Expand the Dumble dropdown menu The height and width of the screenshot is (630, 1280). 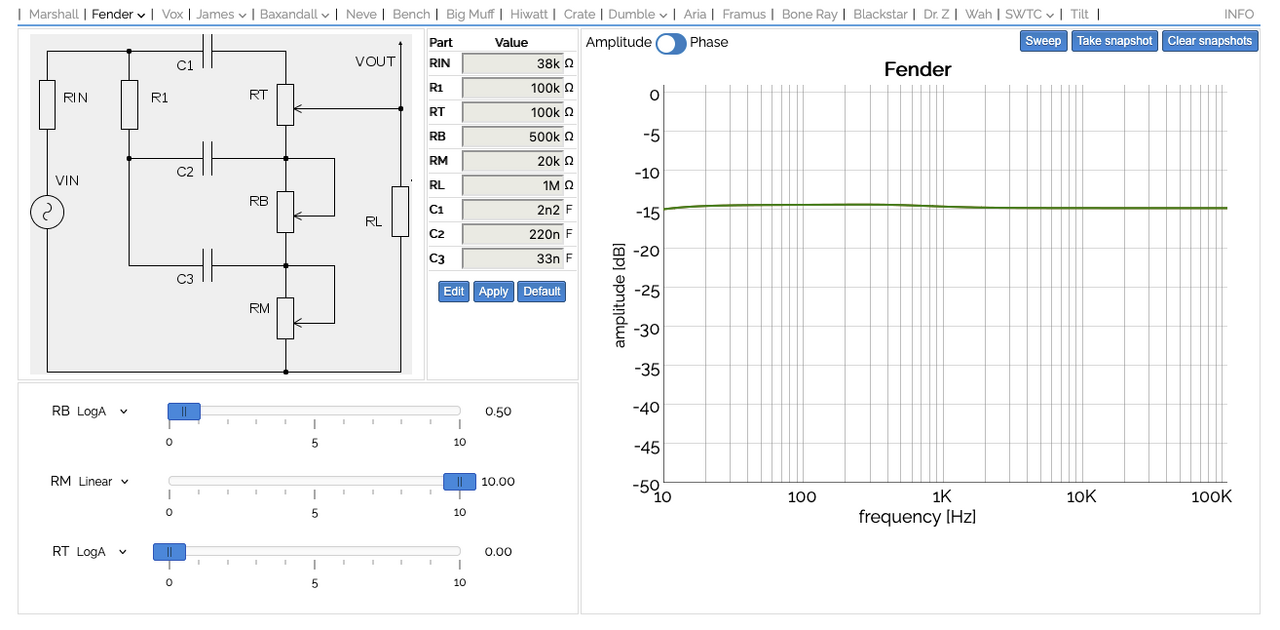coord(638,14)
